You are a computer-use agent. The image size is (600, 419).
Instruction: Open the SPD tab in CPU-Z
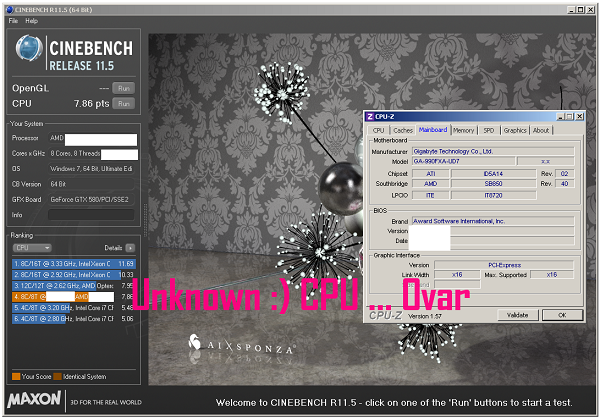489,130
